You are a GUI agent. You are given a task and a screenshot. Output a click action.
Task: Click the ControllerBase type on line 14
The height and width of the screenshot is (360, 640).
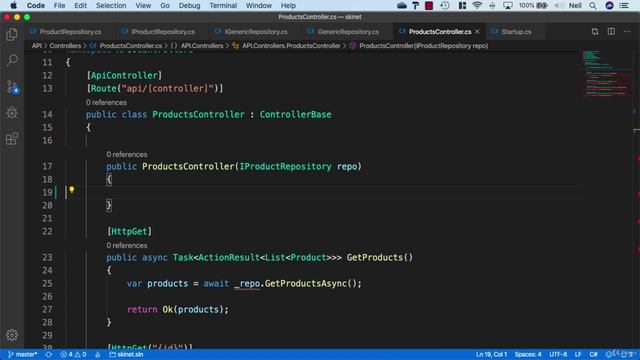(x=296, y=115)
